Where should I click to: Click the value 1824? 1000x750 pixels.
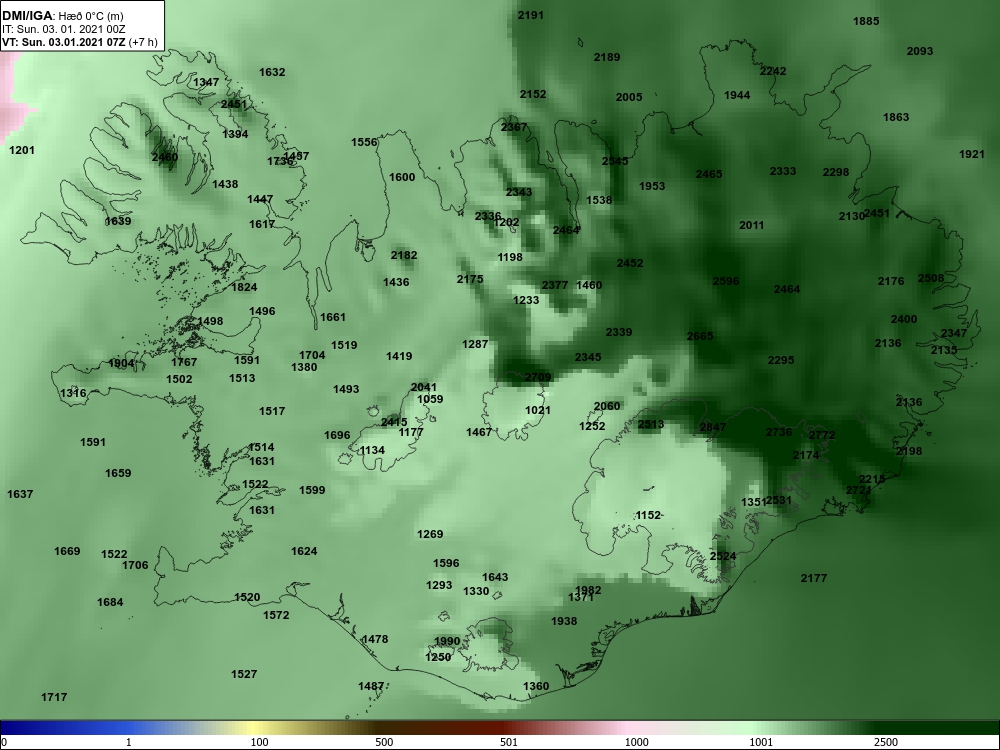244,287
